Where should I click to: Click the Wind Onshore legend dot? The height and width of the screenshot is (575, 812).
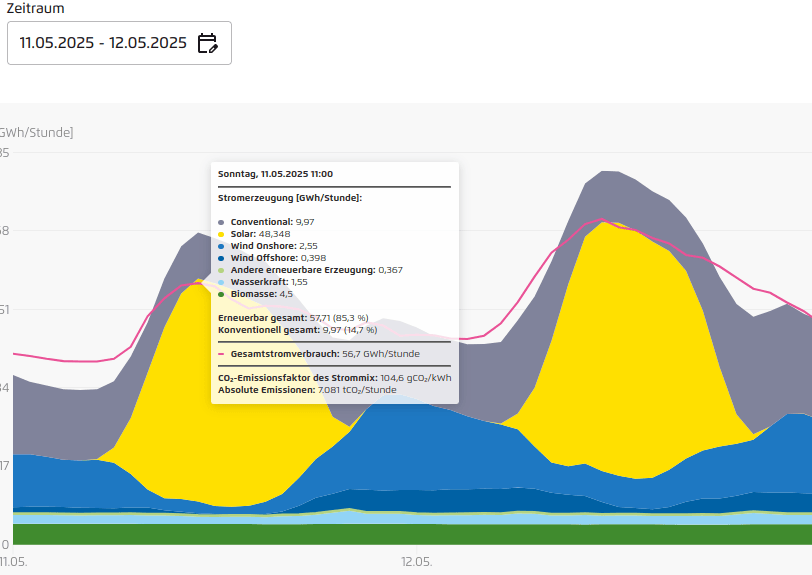tap(221, 247)
